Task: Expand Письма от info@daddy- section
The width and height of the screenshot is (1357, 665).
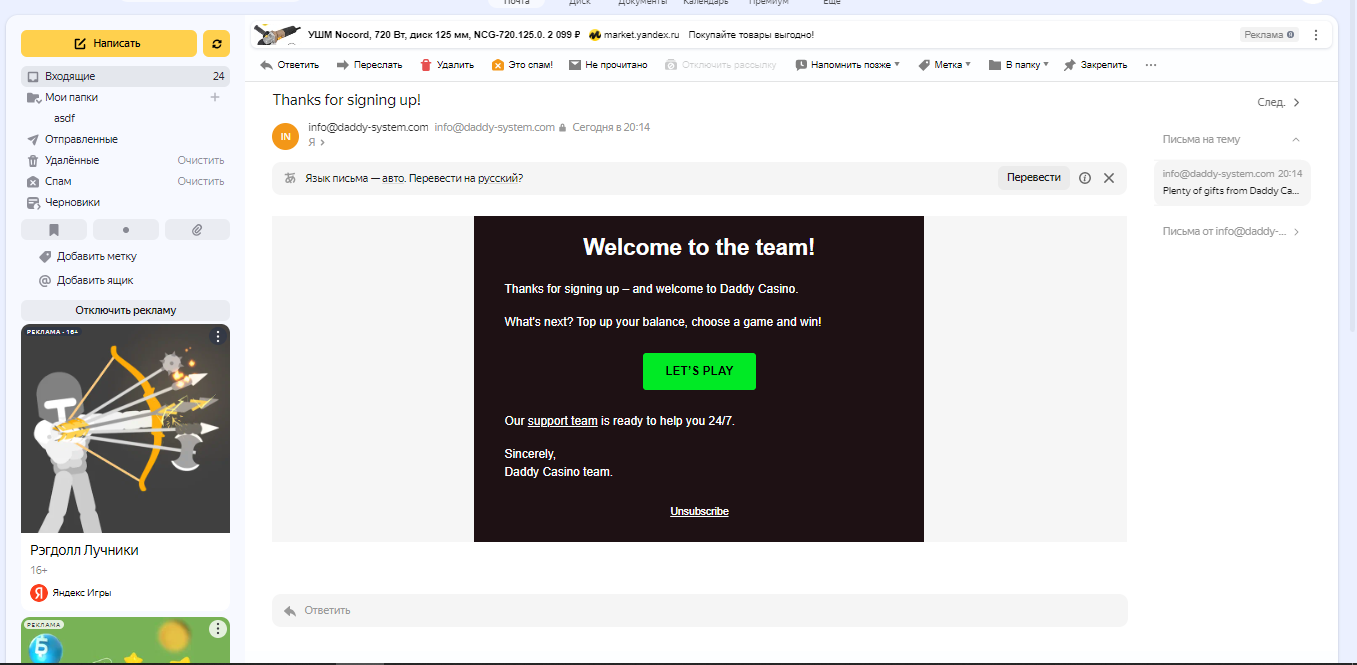Action: tap(1232, 232)
